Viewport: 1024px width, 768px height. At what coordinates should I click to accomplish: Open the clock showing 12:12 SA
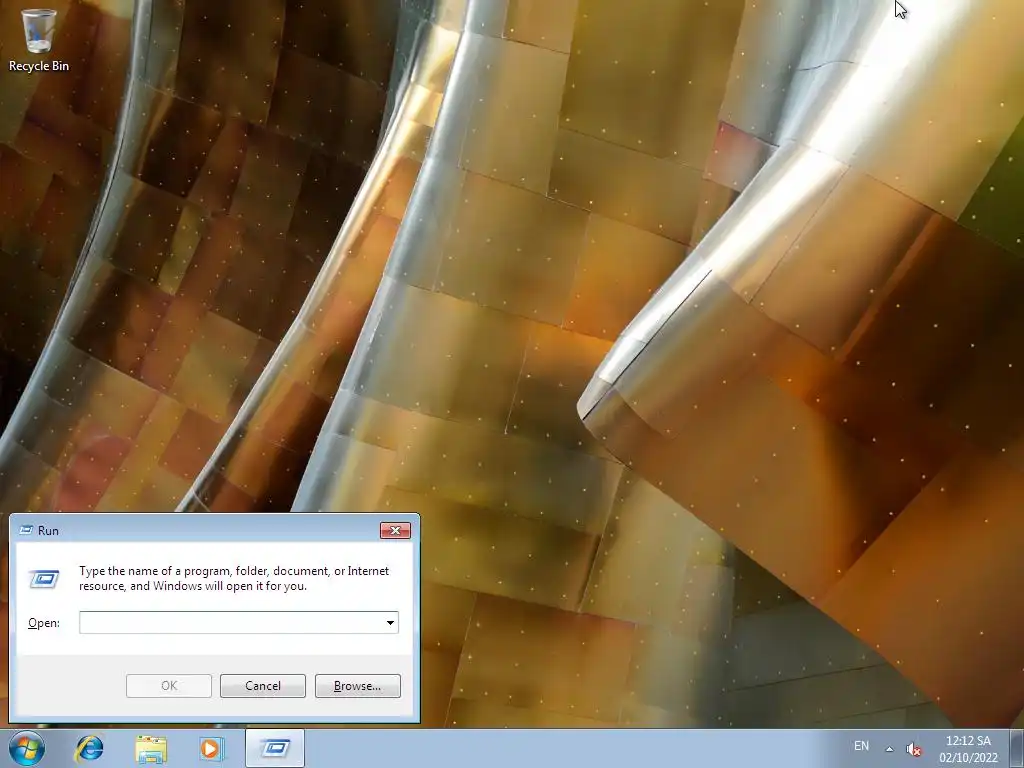tap(968, 749)
